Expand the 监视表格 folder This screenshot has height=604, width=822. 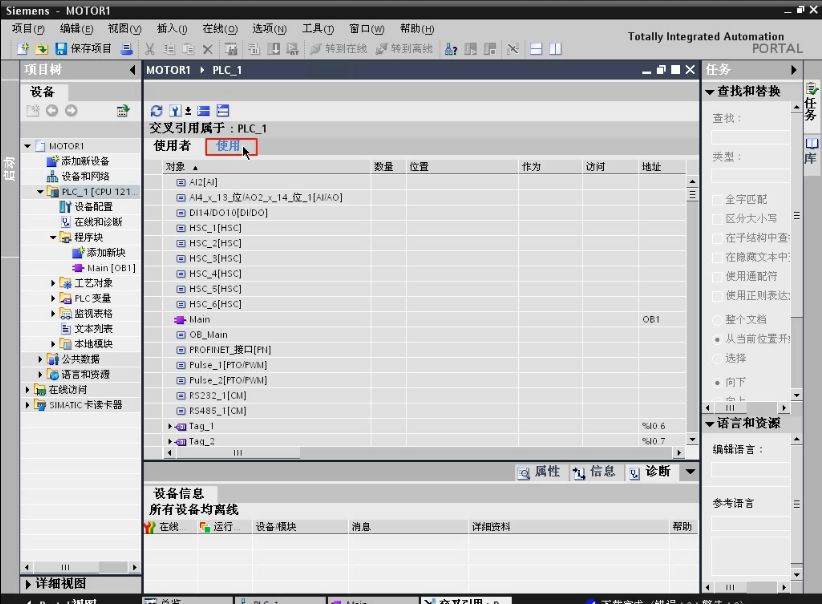pyautogui.click(x=53, y=314)
